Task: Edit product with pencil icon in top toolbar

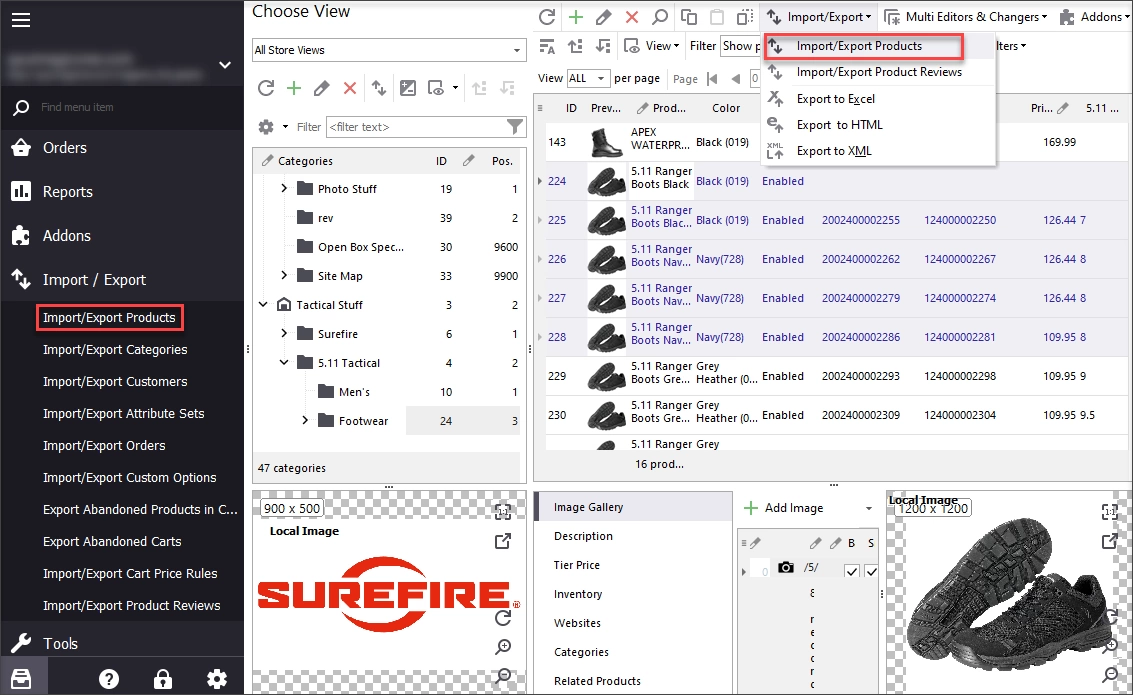Action: (603, 17)
